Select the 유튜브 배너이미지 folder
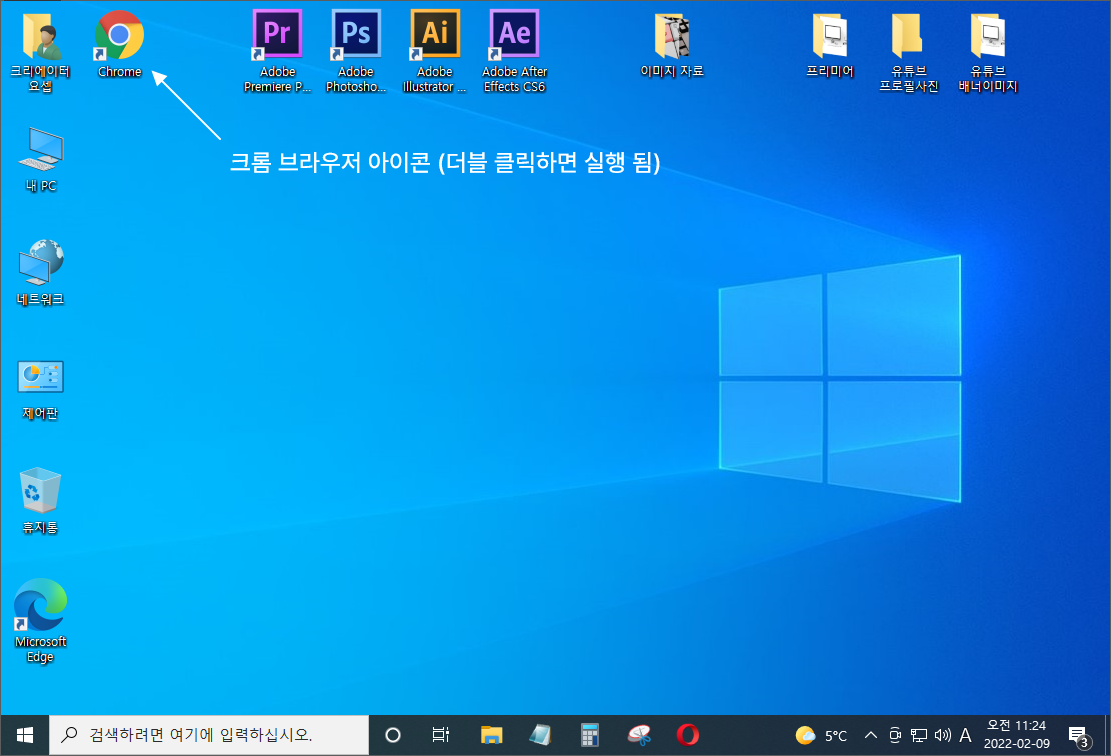The height and width of the screenshot is (756, 1111). [988, 52]
